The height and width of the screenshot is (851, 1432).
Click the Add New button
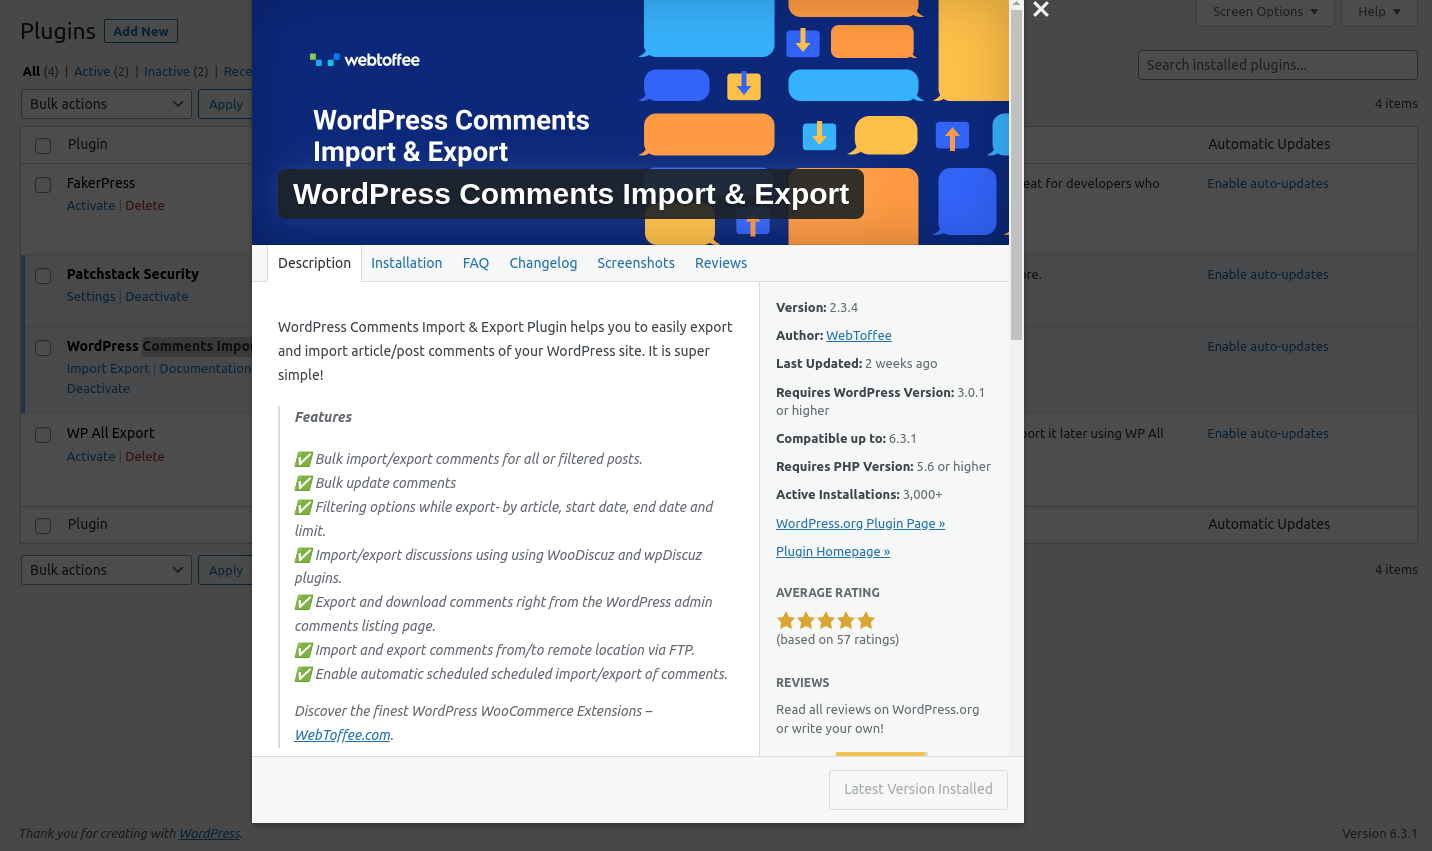[x=141, y=31]
